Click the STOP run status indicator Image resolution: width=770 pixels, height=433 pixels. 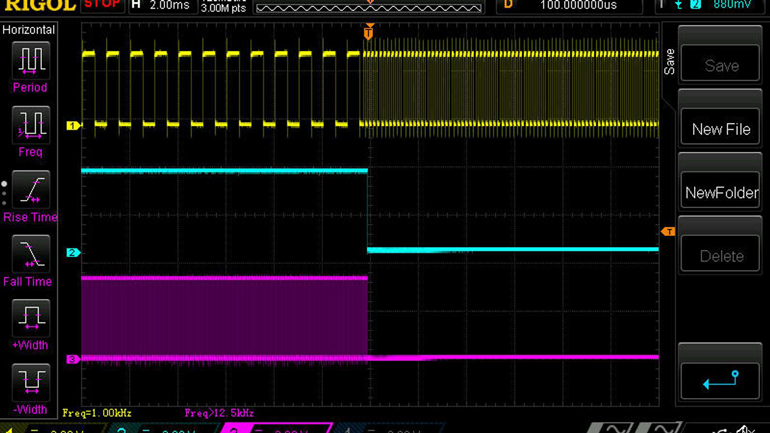pos(102,5)
